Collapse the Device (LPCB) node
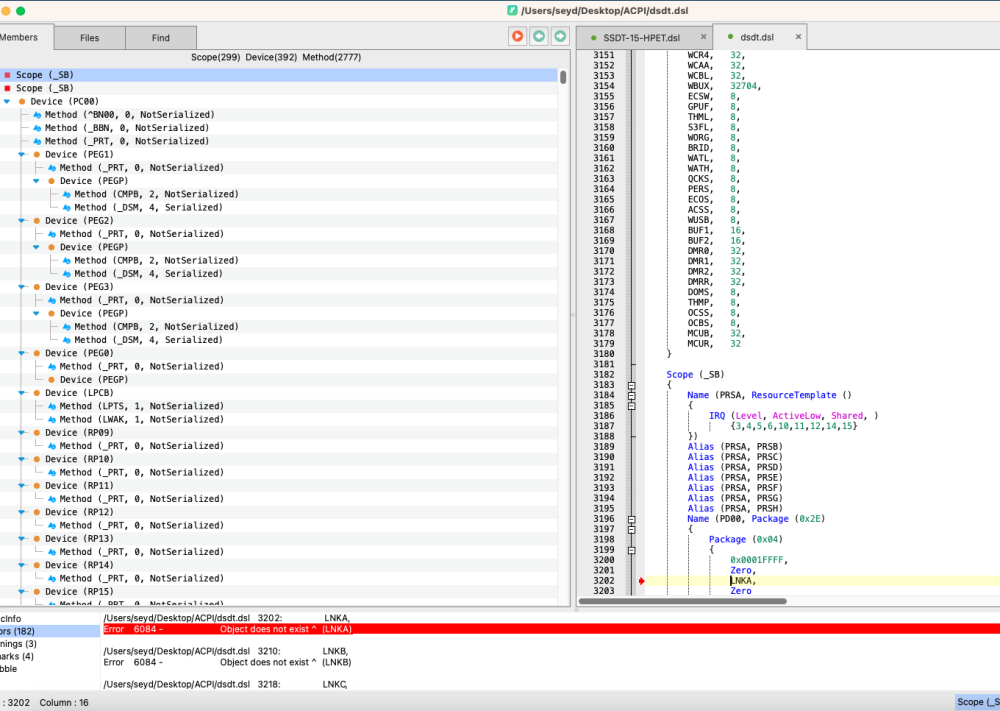1000x711 pixels. [22, 393]
